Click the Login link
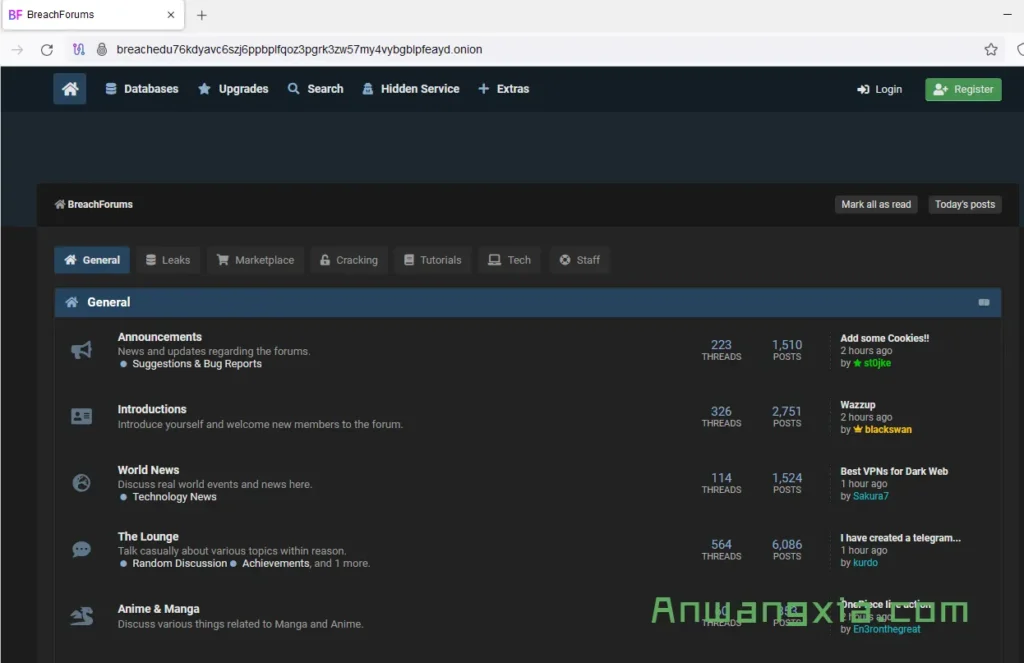1024x663 pixels. tap(880, 89)
